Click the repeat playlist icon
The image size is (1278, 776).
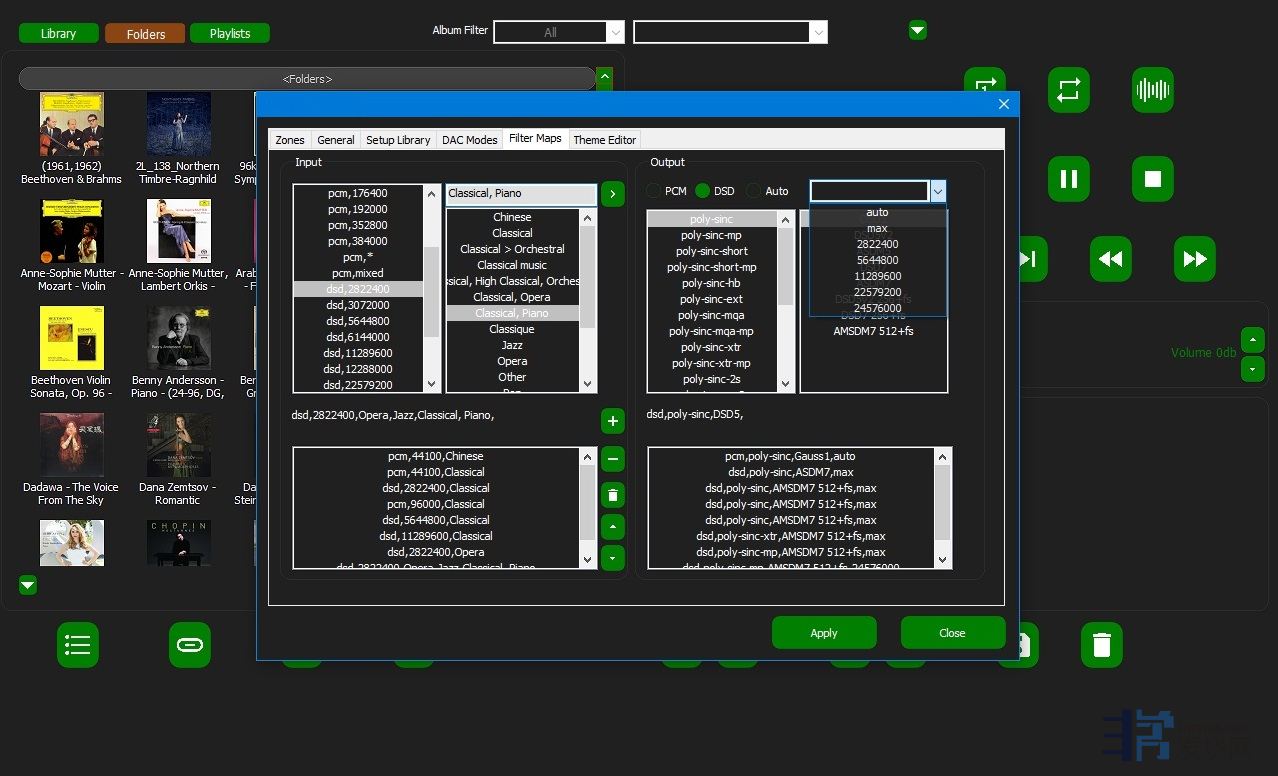pos(1068,91)
